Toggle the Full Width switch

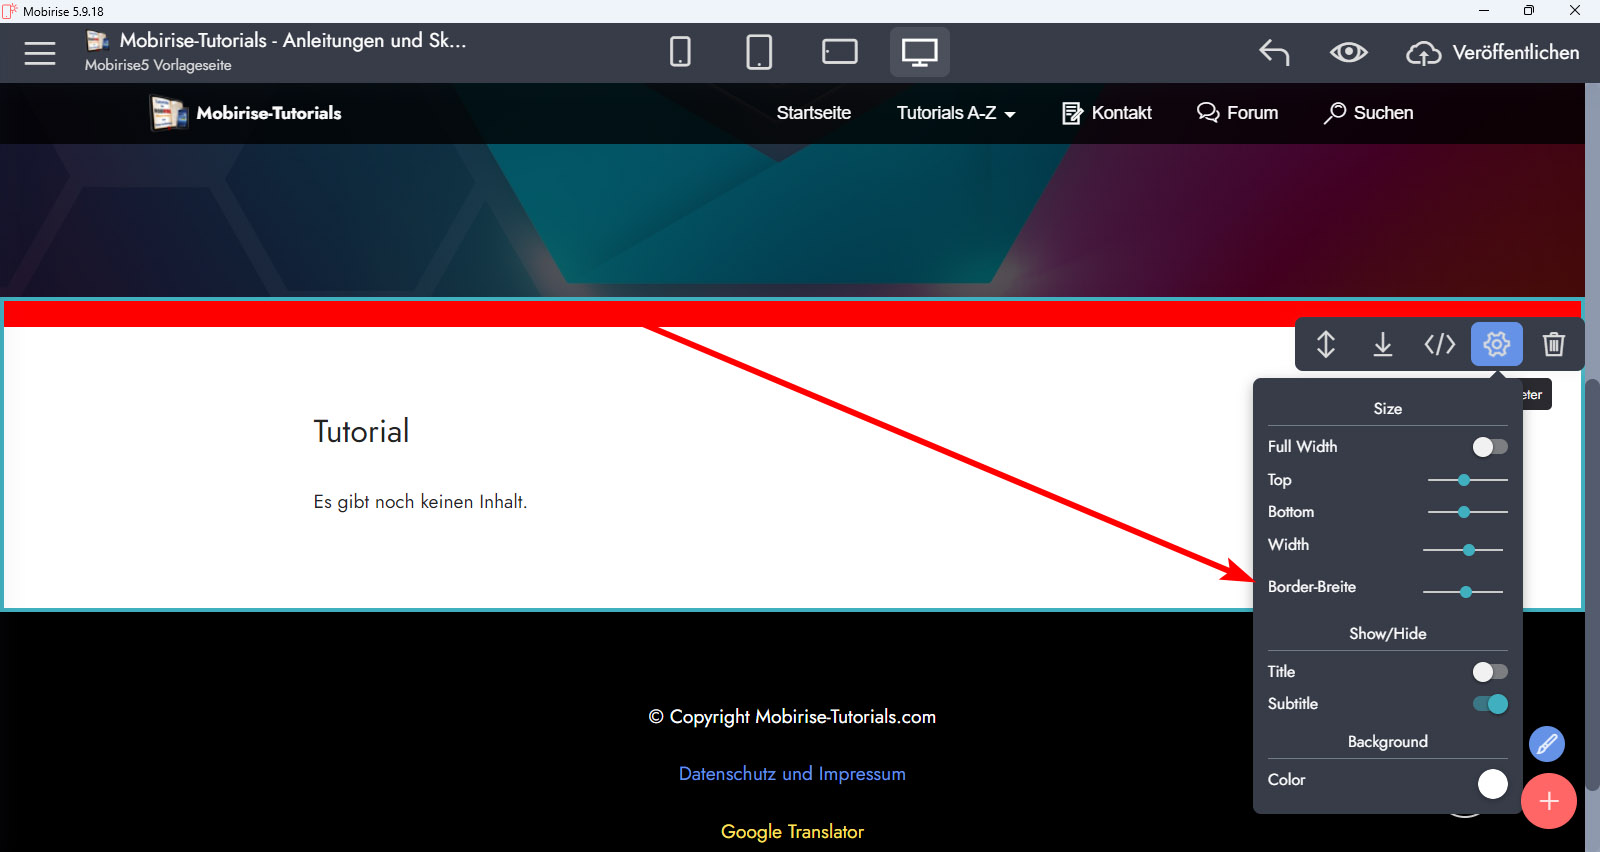(1490, 447)
